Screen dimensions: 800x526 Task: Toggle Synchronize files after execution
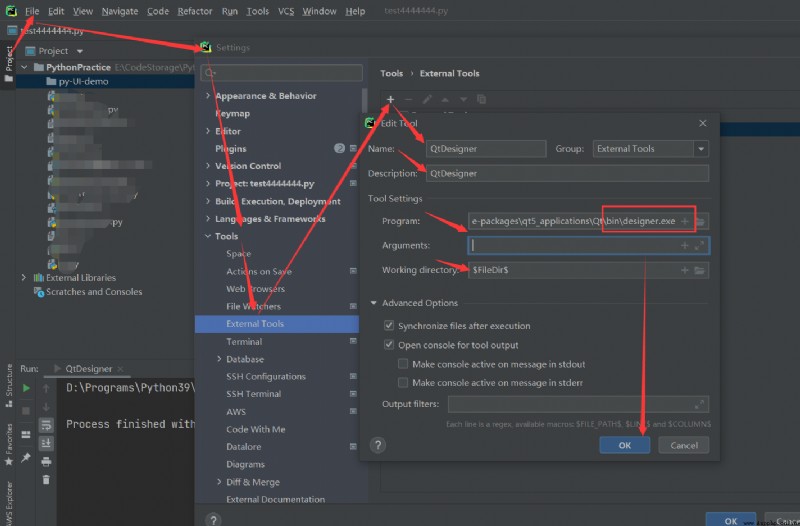tap(389, 325)
